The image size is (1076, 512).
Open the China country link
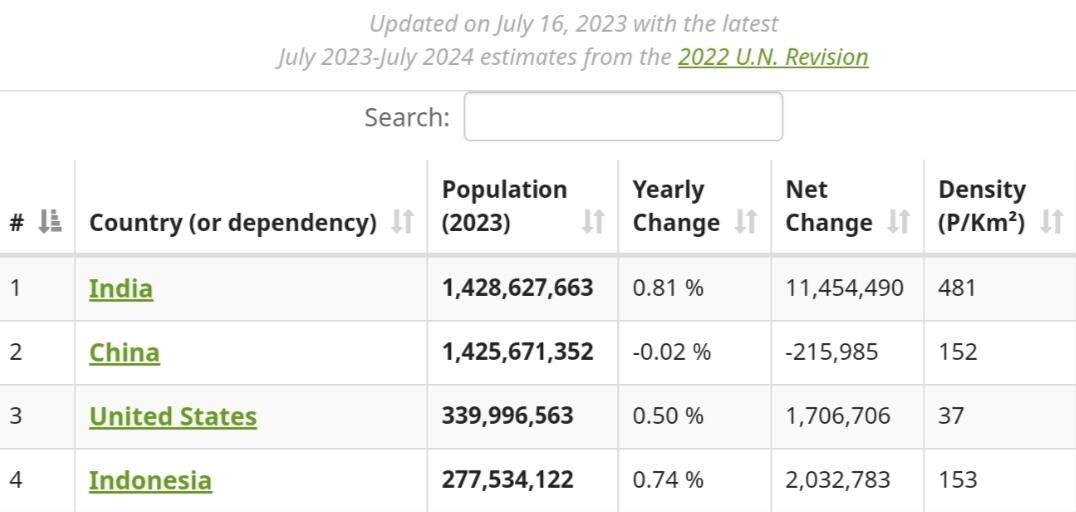pyautogui.click(x=124, y=352)
